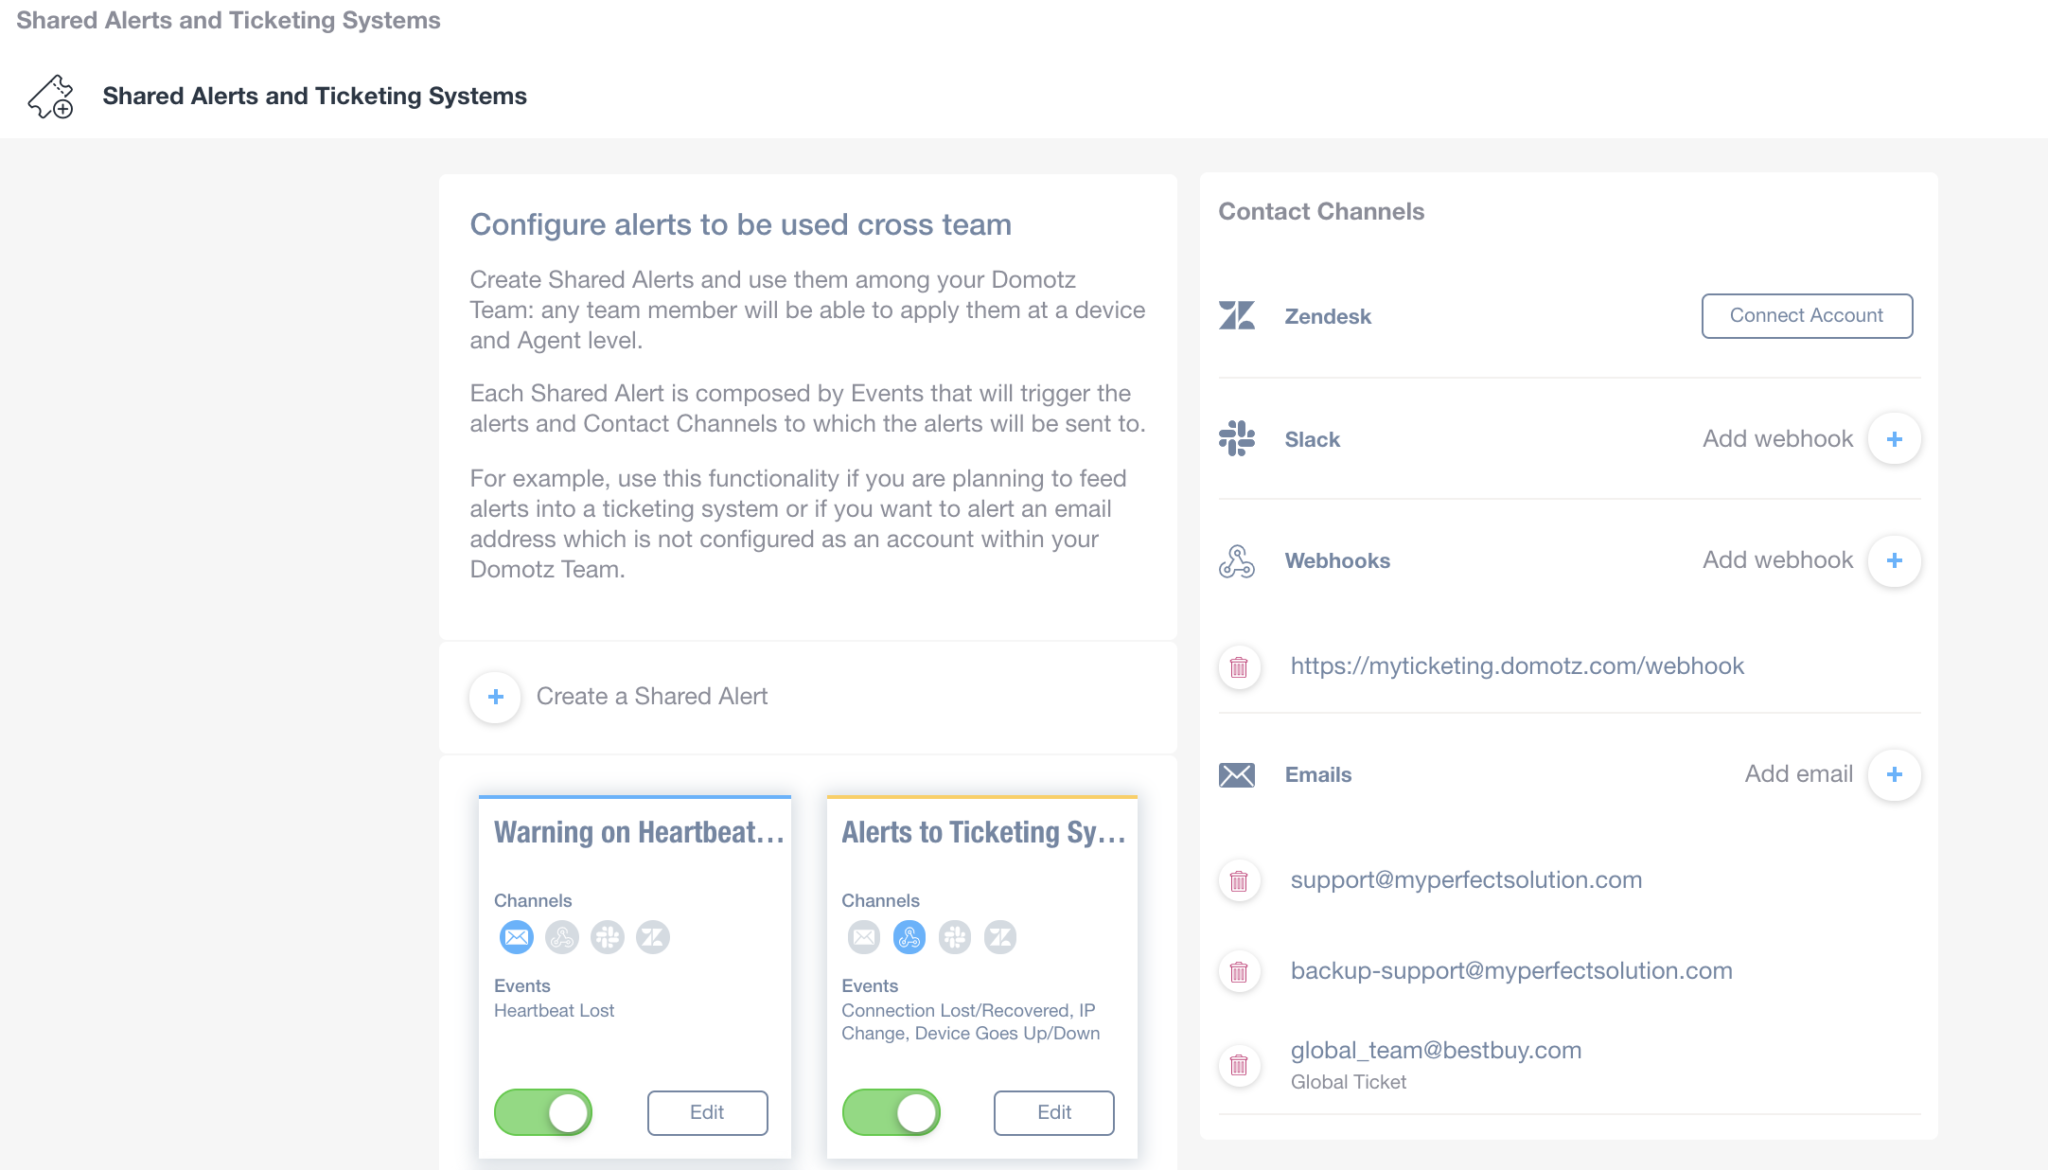Screen dimensions: 2048x1170
Task: Click Create a Shared Alert label
Action: point(652,696)
